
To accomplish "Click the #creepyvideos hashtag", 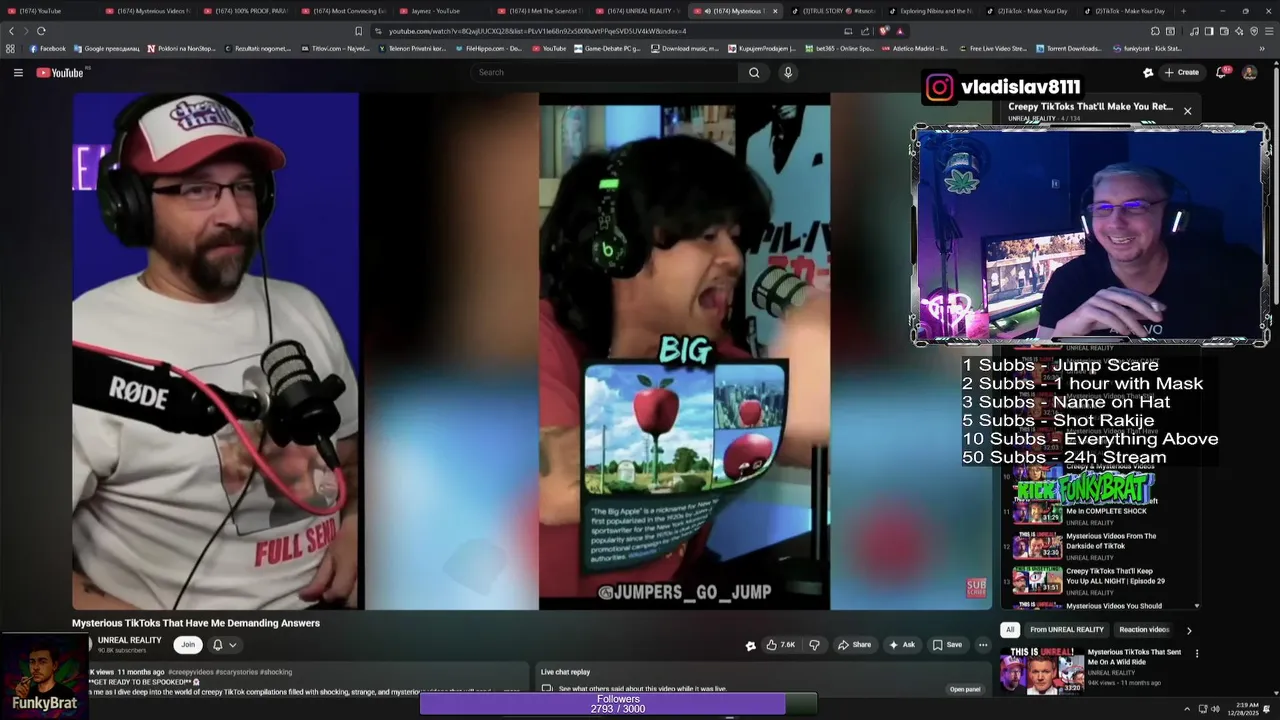I will [191, 672].
